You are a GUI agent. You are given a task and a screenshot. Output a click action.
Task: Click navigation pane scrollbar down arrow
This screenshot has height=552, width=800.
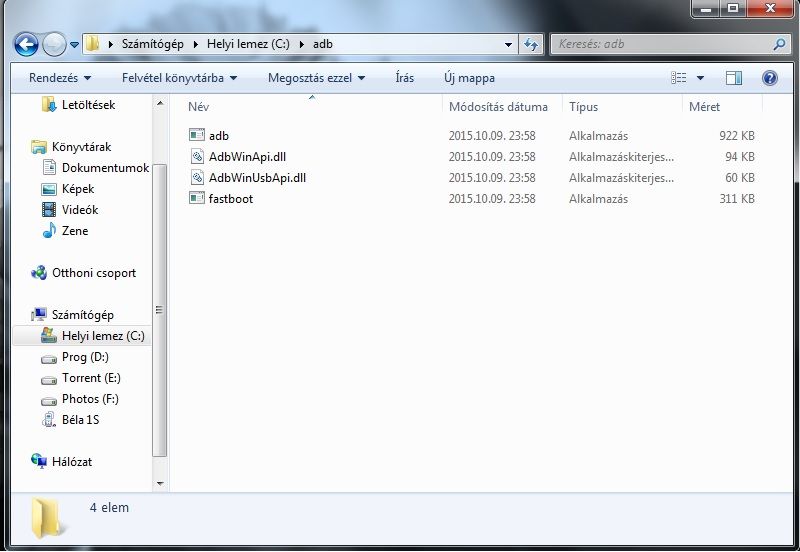(x=160, y=483)
